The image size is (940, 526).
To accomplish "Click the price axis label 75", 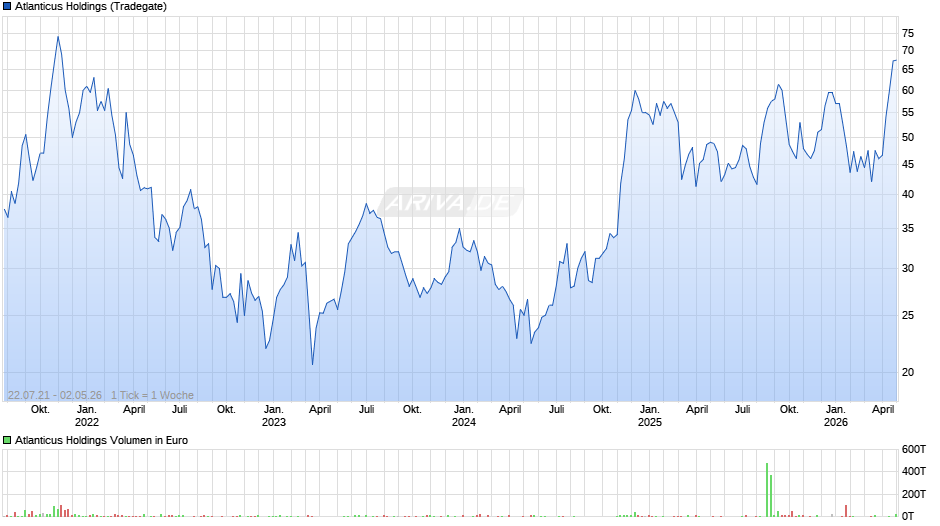I will click(908, 34).
